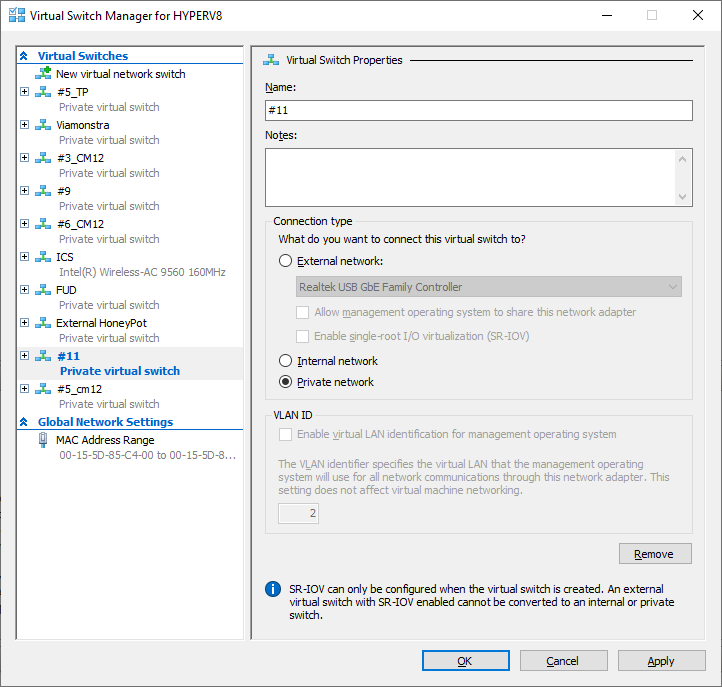
Task: Click the MAC Address Range adapter icon
Action: coord(43,441)
